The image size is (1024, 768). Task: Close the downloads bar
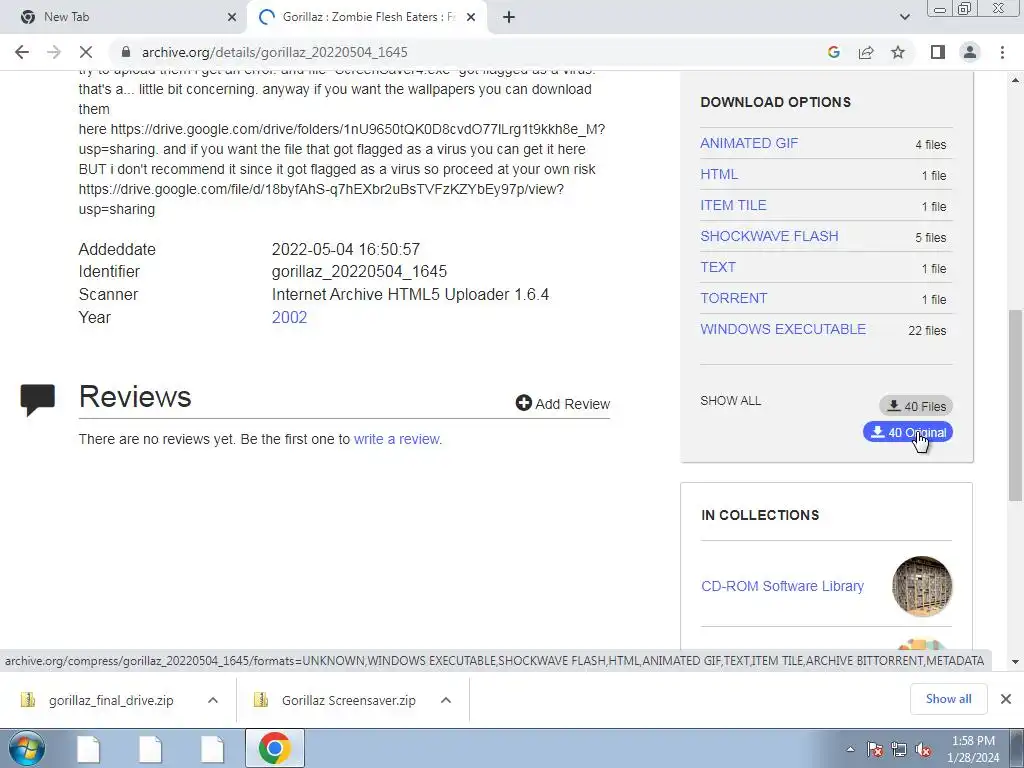point(1006,699)
